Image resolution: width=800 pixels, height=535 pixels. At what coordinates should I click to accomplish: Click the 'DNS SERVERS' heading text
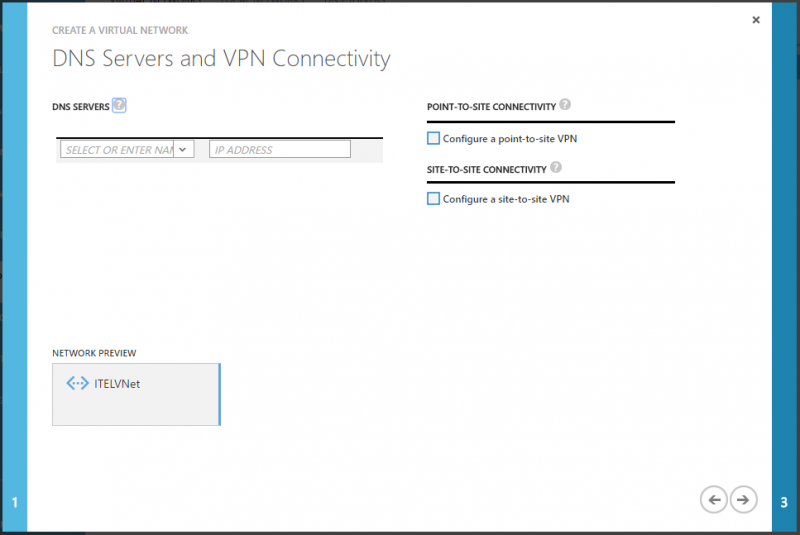81,107
